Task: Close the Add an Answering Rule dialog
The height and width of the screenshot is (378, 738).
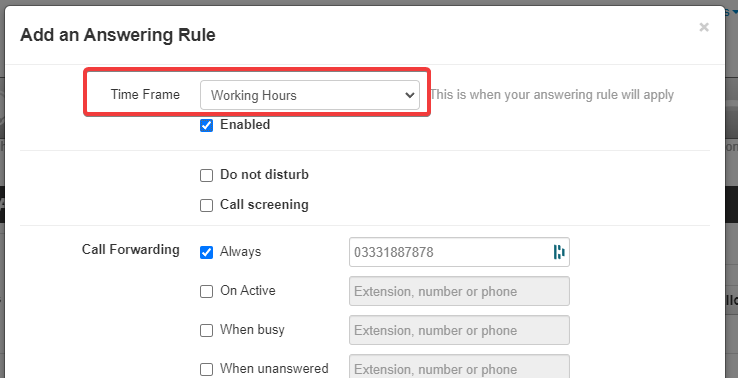Action: (704, 27)
